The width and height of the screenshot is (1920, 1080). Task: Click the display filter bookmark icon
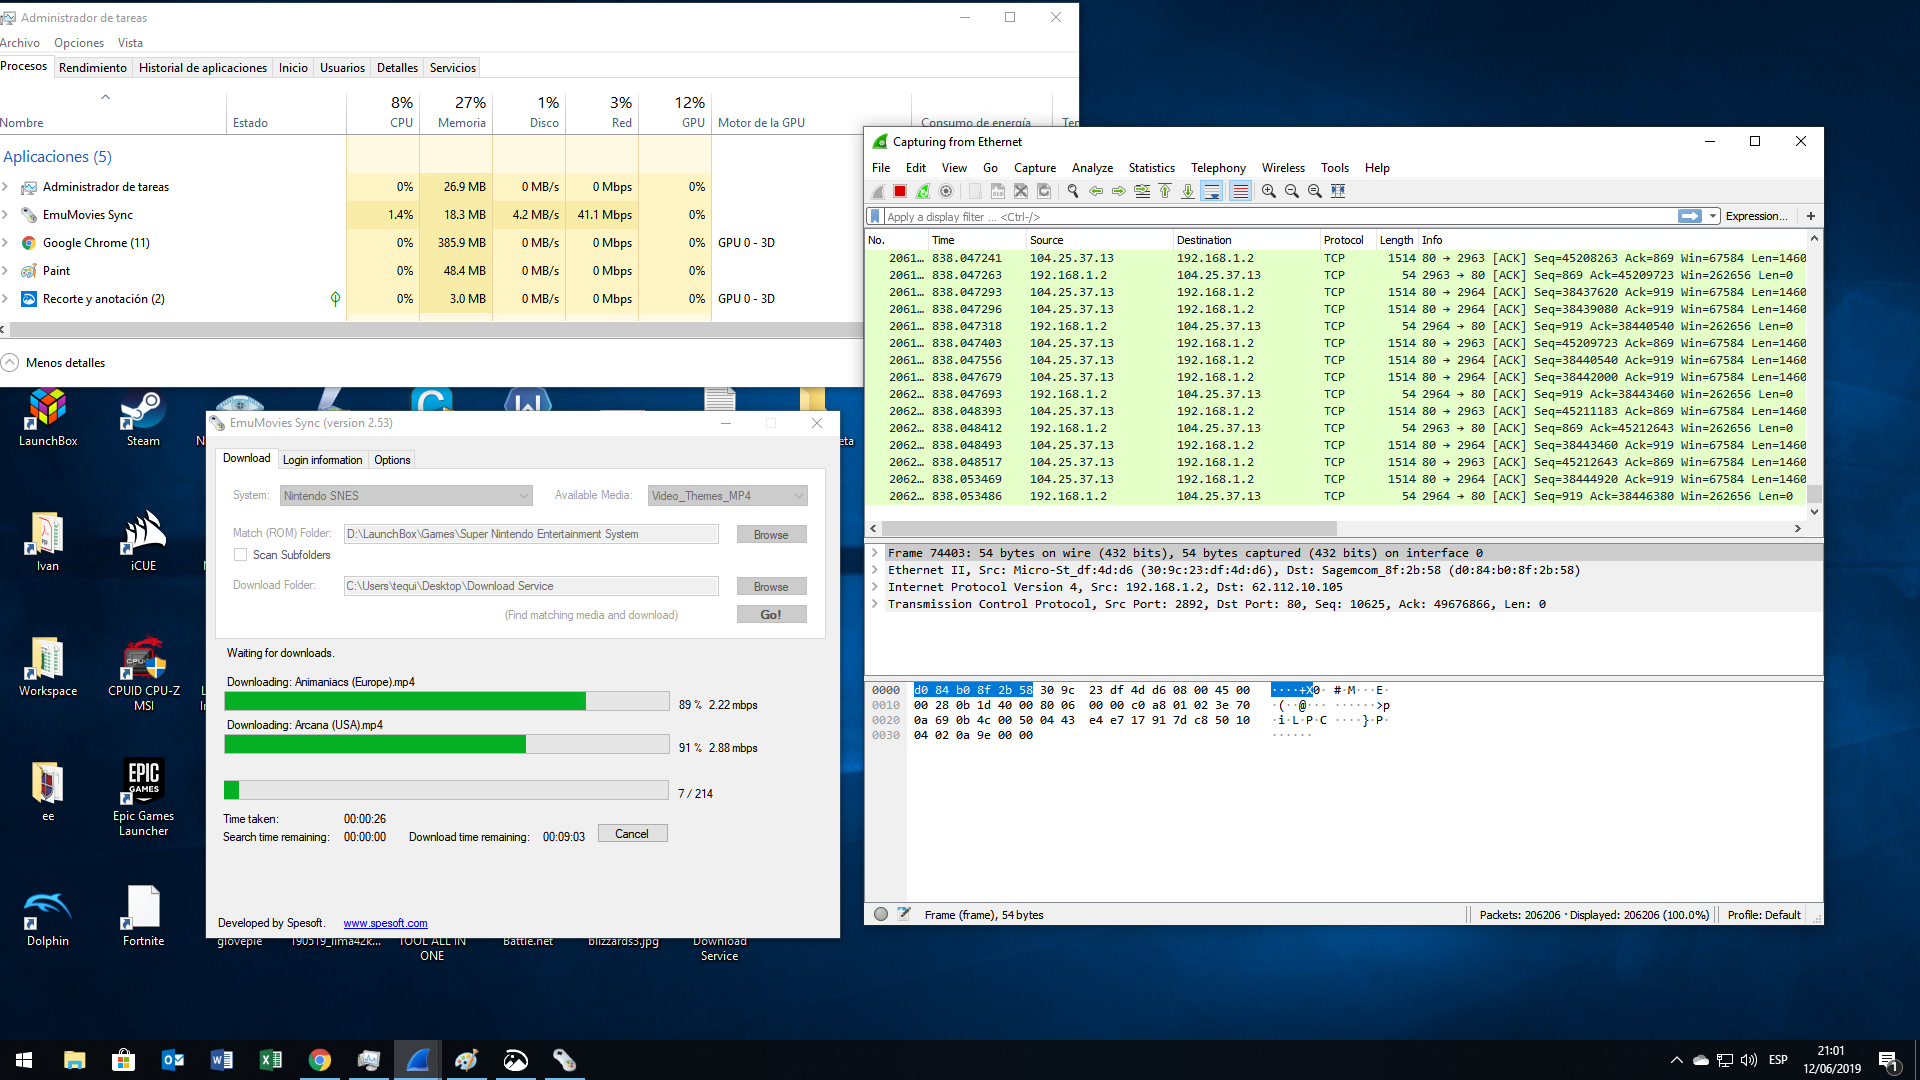click(876, 216)
